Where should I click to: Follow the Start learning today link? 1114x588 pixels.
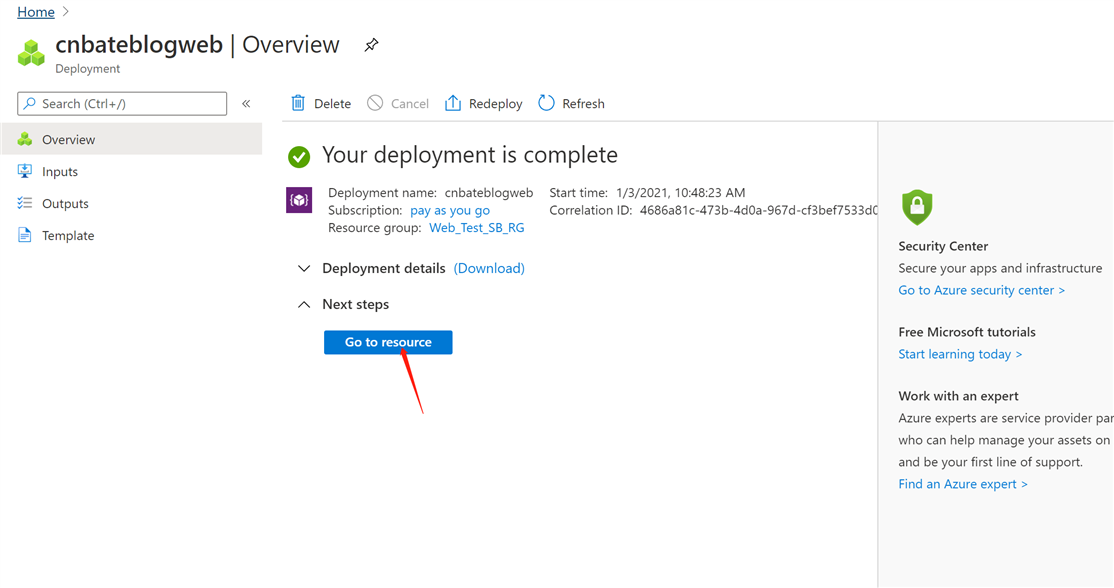pos(960,354)
